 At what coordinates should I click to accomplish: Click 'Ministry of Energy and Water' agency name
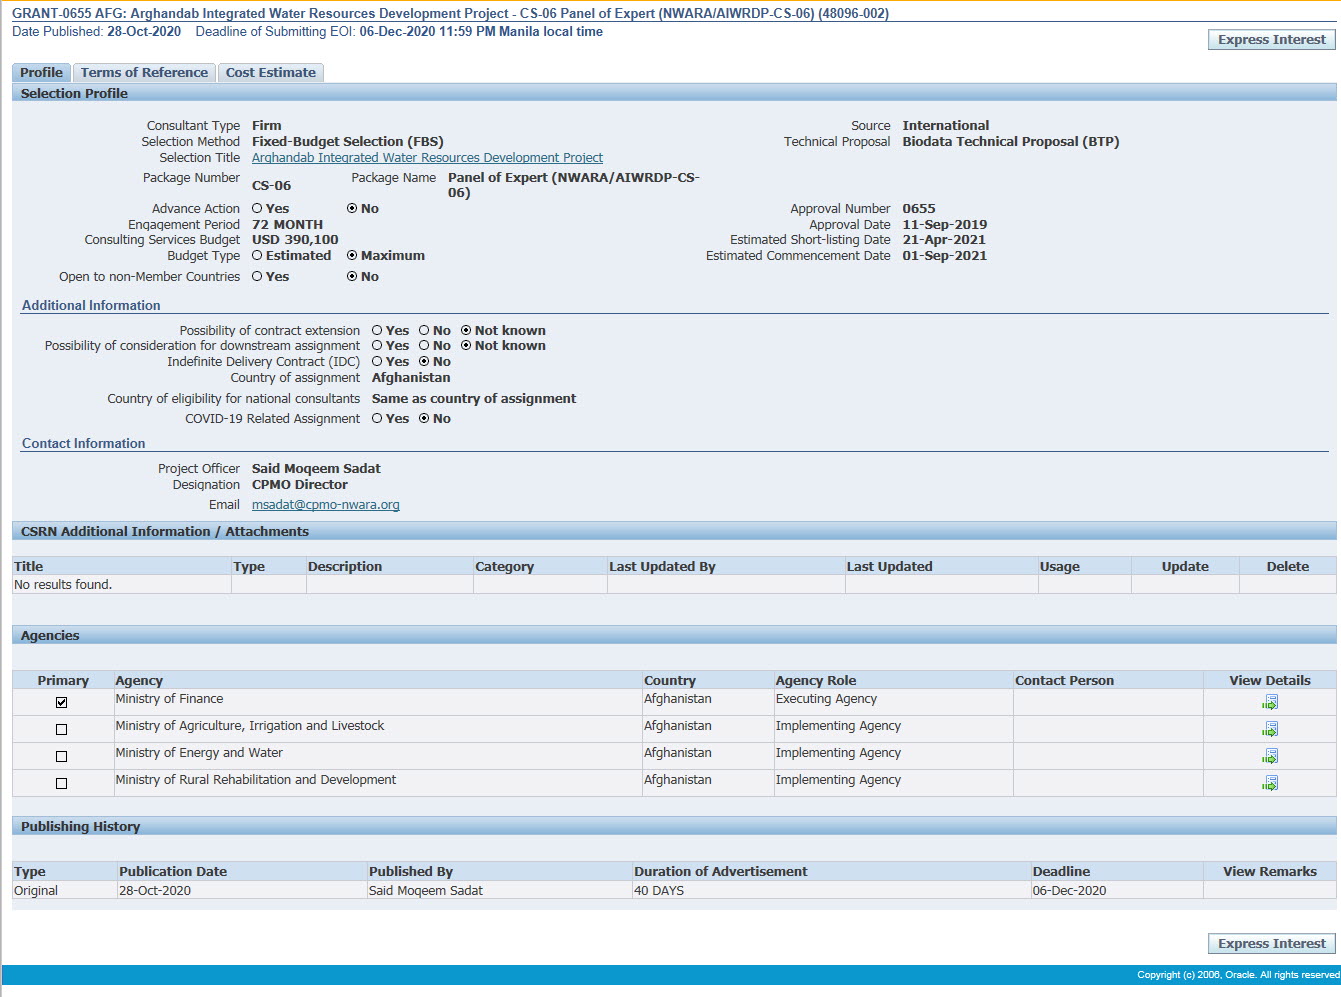pos(199,752)
